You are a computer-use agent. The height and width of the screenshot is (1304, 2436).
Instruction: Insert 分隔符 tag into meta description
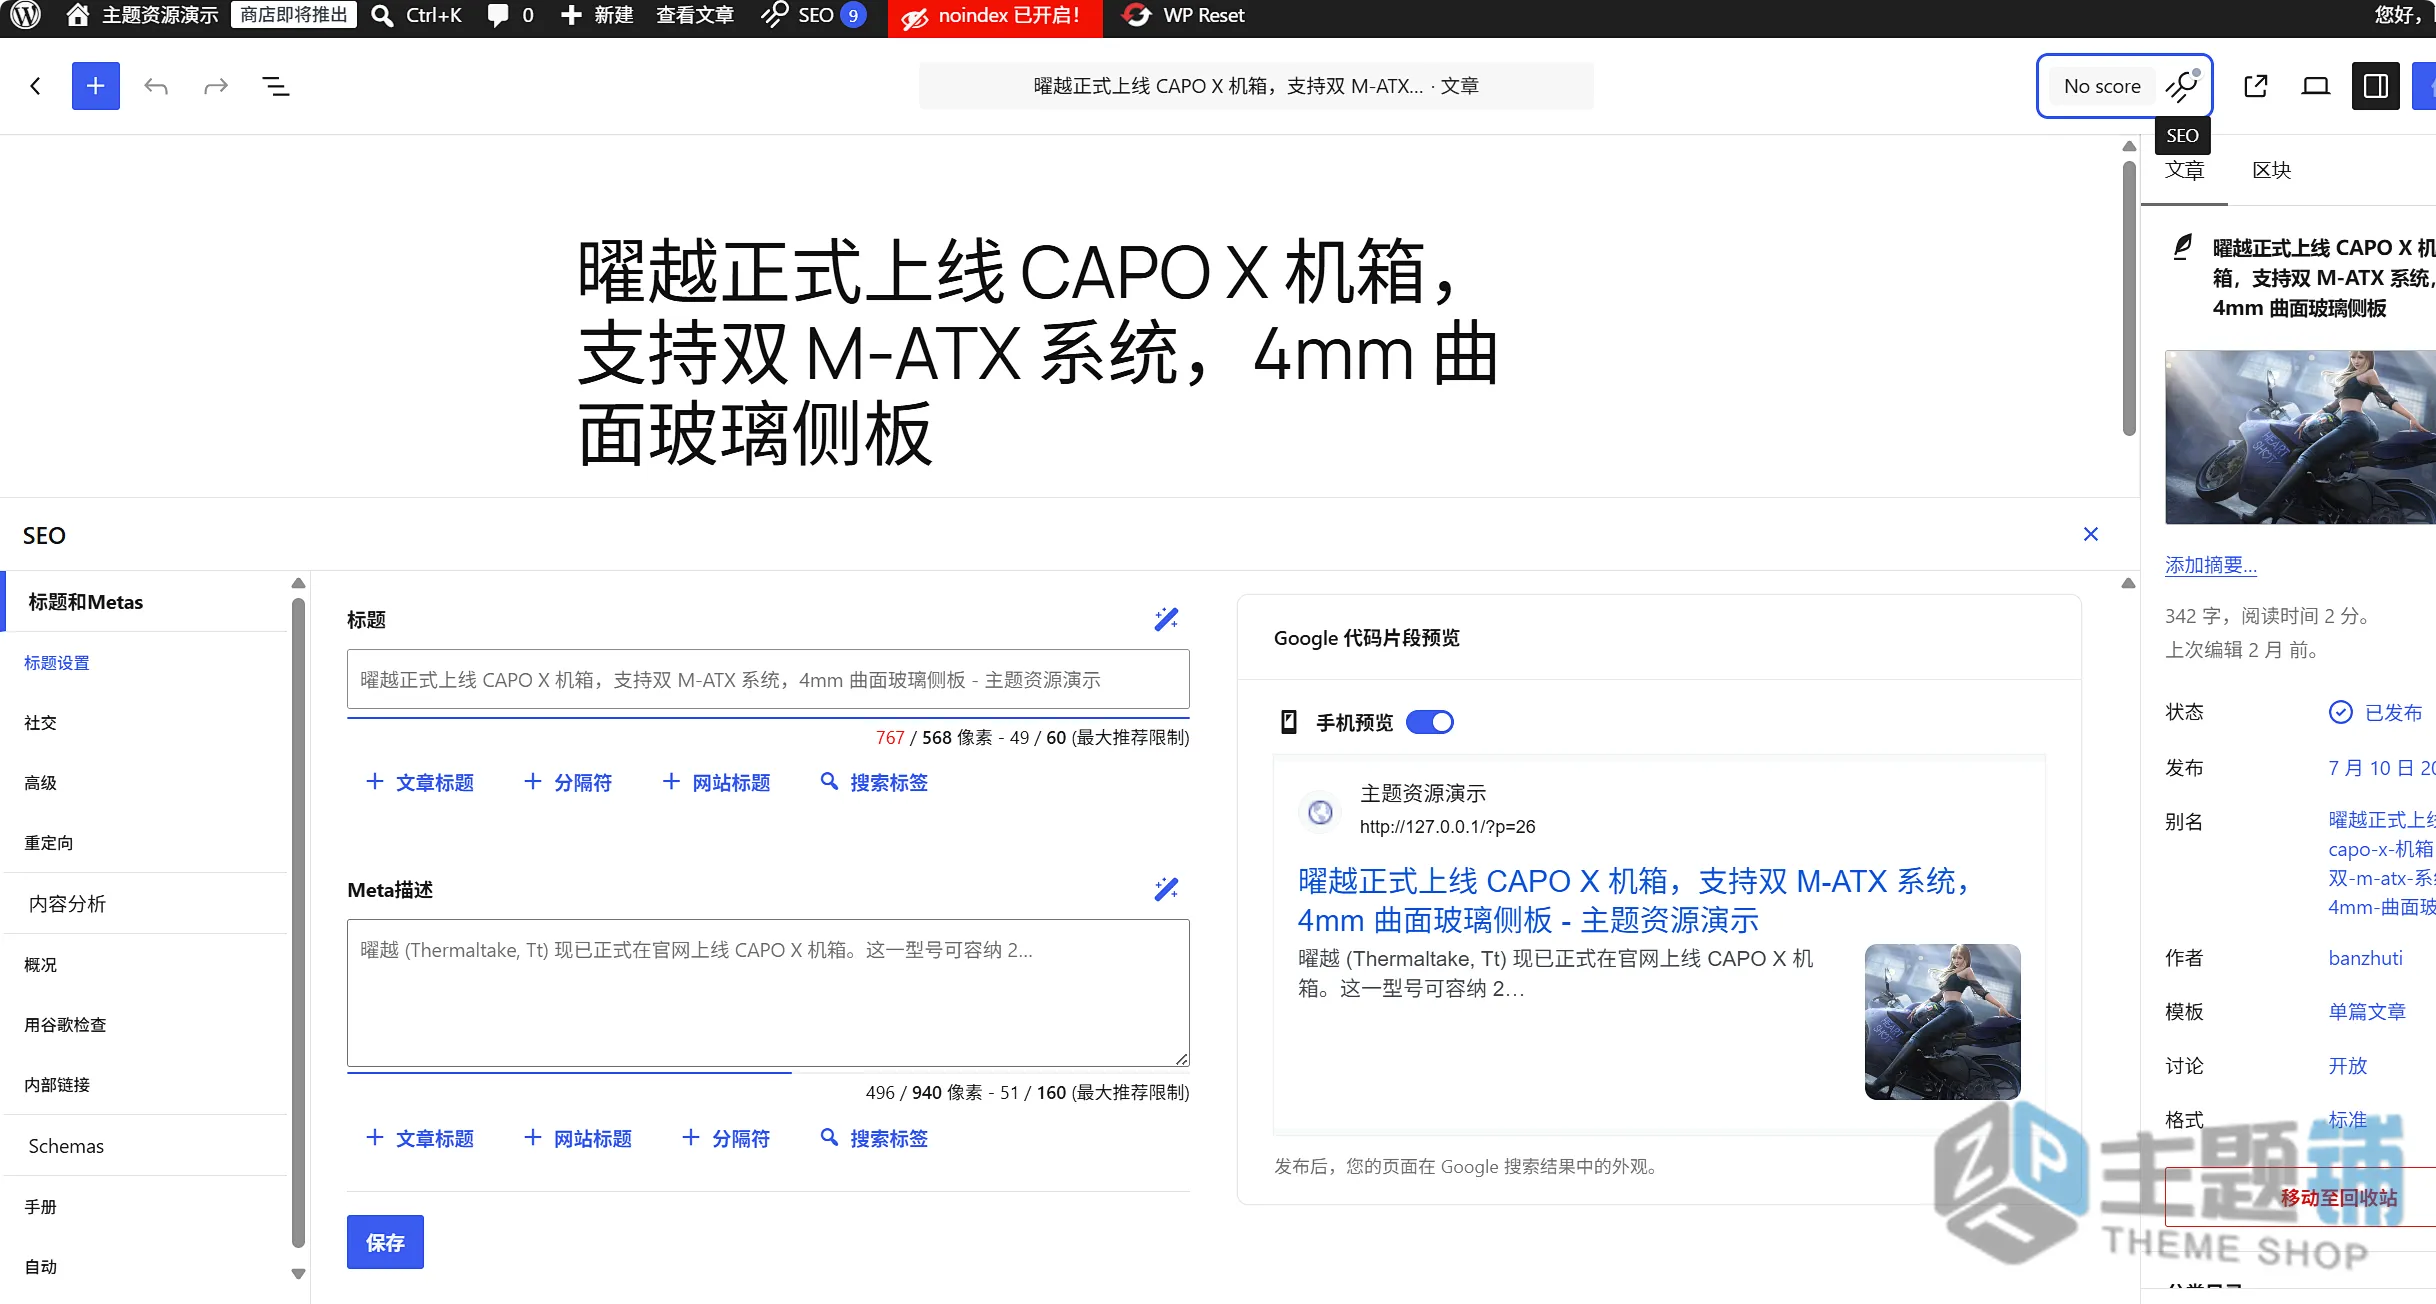click(x=726, y=1139)
